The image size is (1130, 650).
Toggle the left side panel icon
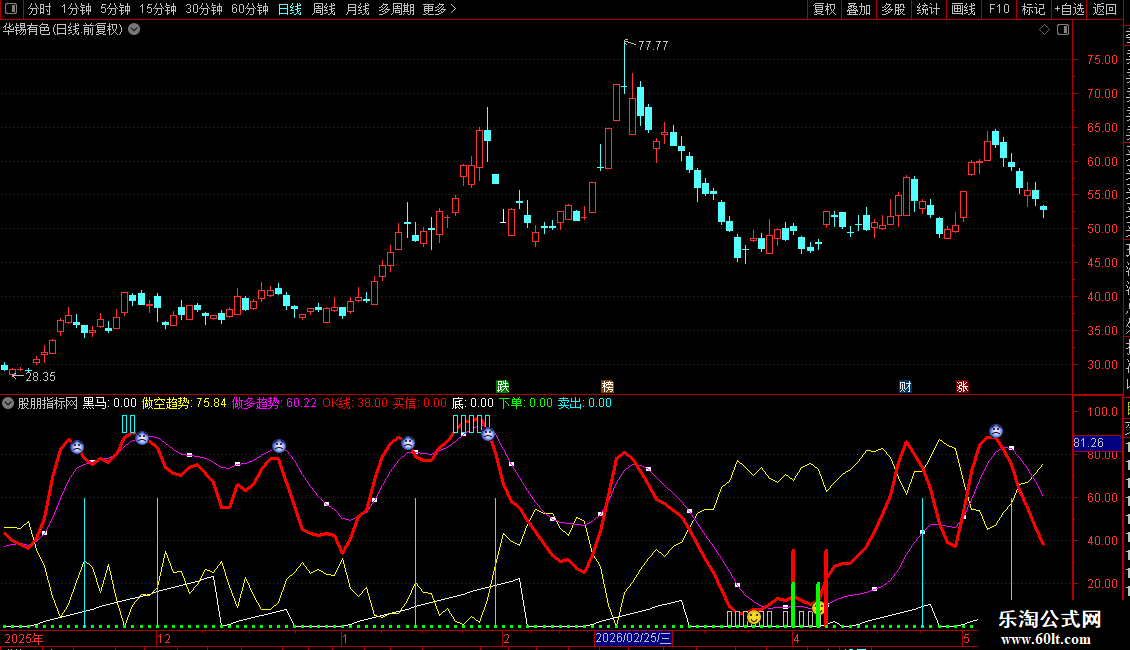coord(12,9)
